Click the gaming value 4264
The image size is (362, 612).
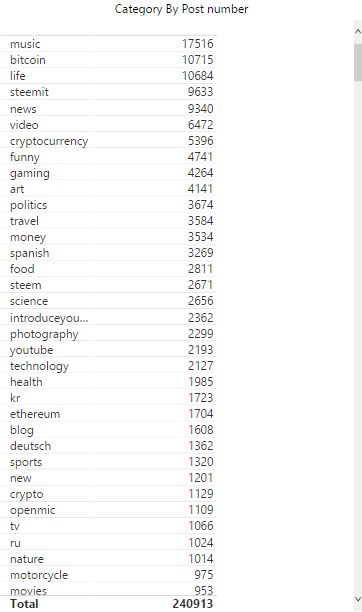[200, 173]
